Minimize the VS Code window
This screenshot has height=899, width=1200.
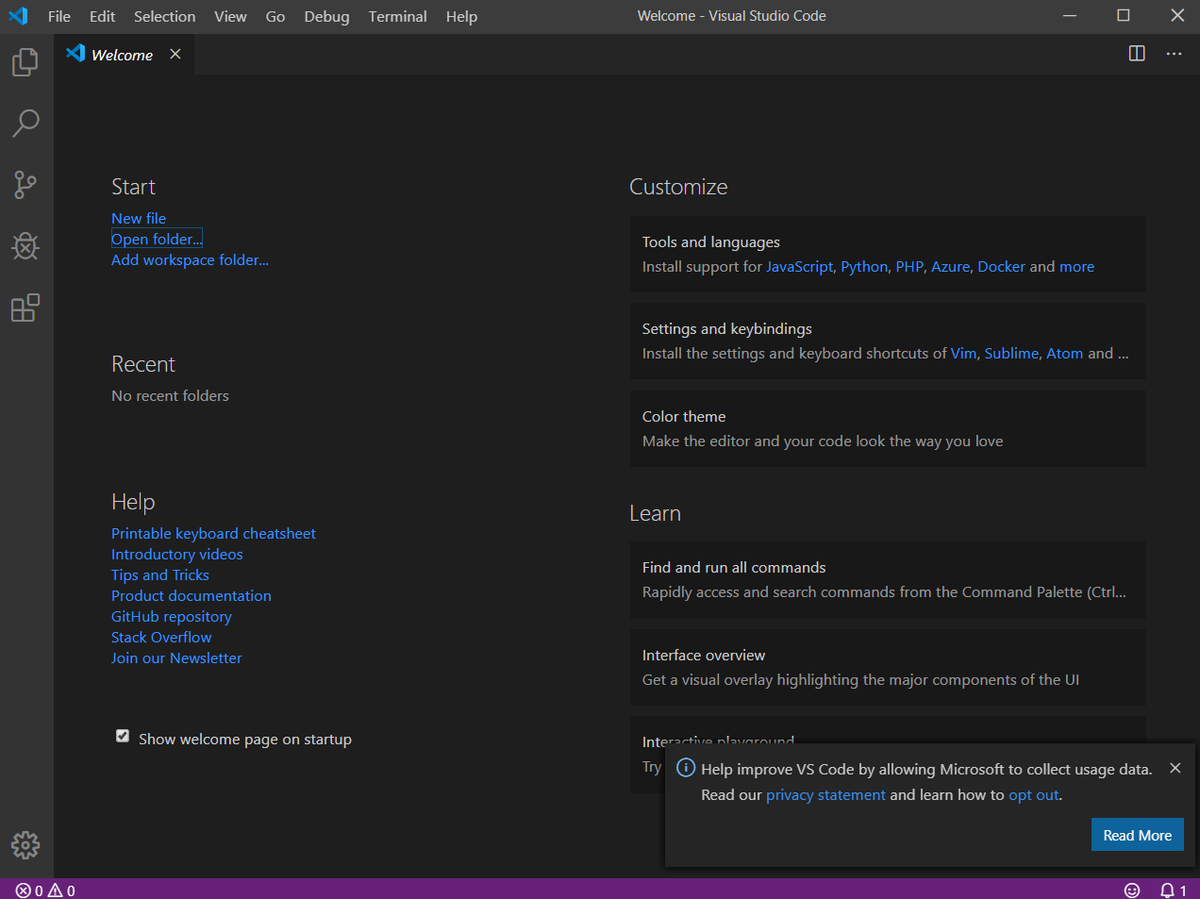point(1070,16)
